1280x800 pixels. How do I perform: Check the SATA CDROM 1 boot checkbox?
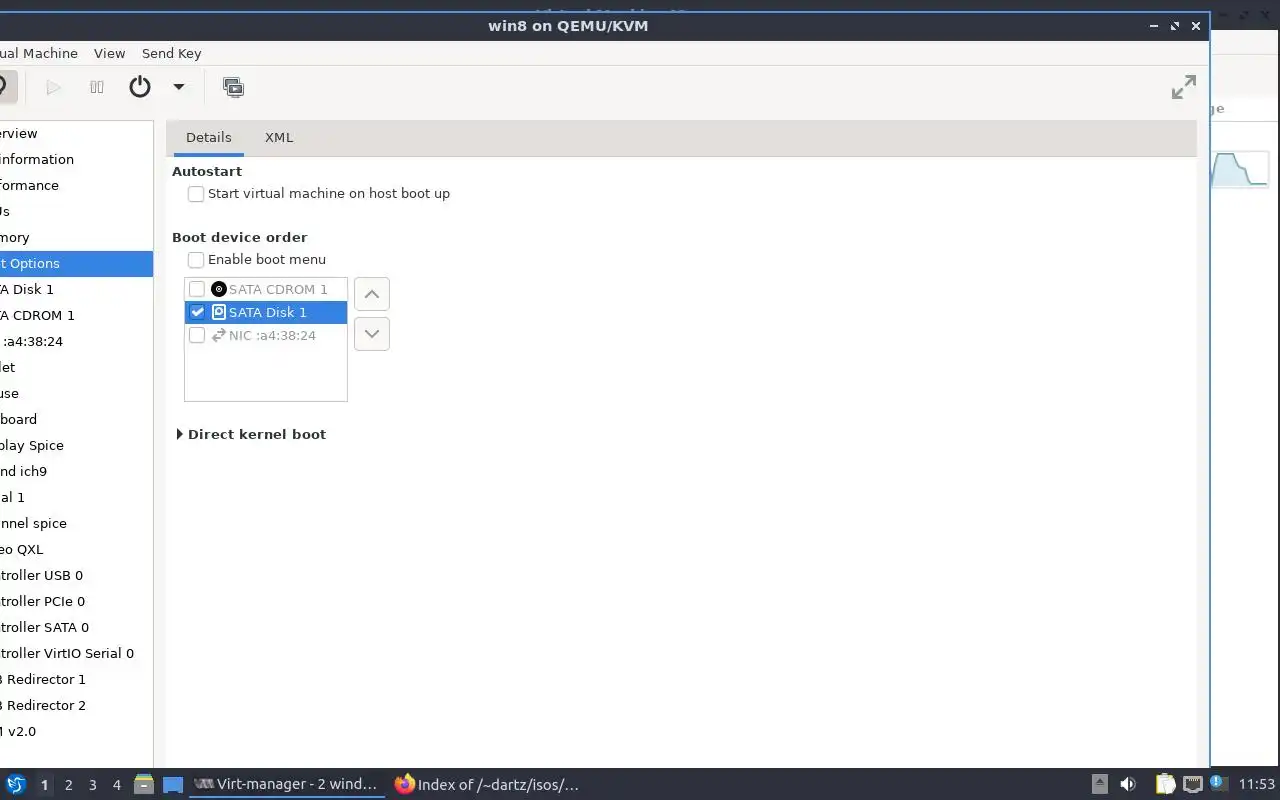[197, 289]
